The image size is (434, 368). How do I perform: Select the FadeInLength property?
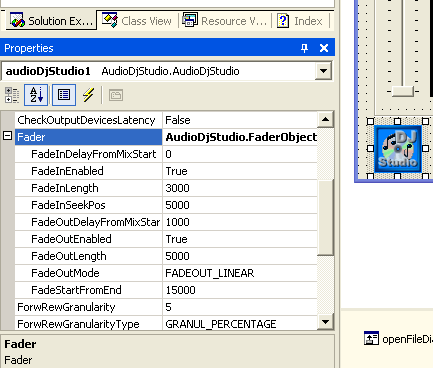(88, 188)
